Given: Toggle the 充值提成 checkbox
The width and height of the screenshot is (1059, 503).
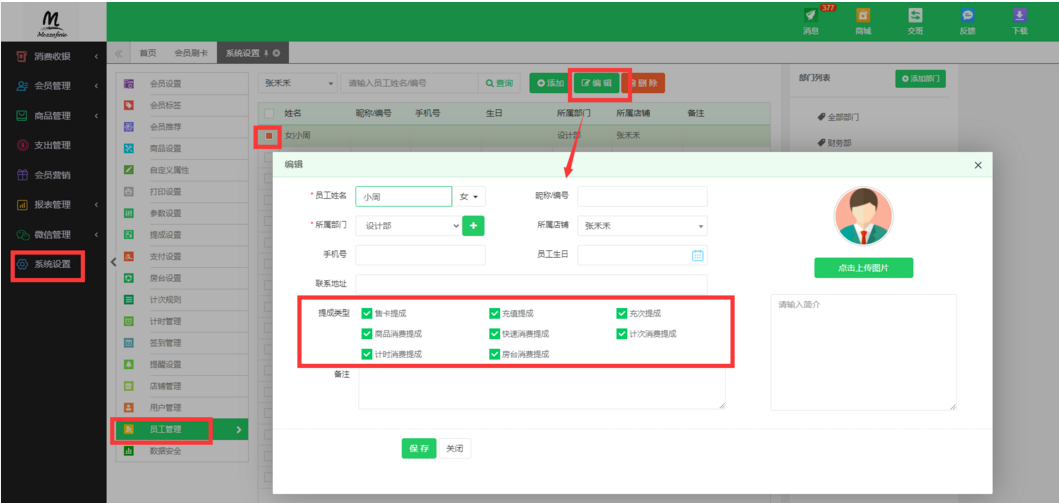Looking at the screenshot, I should click(494, 314).
